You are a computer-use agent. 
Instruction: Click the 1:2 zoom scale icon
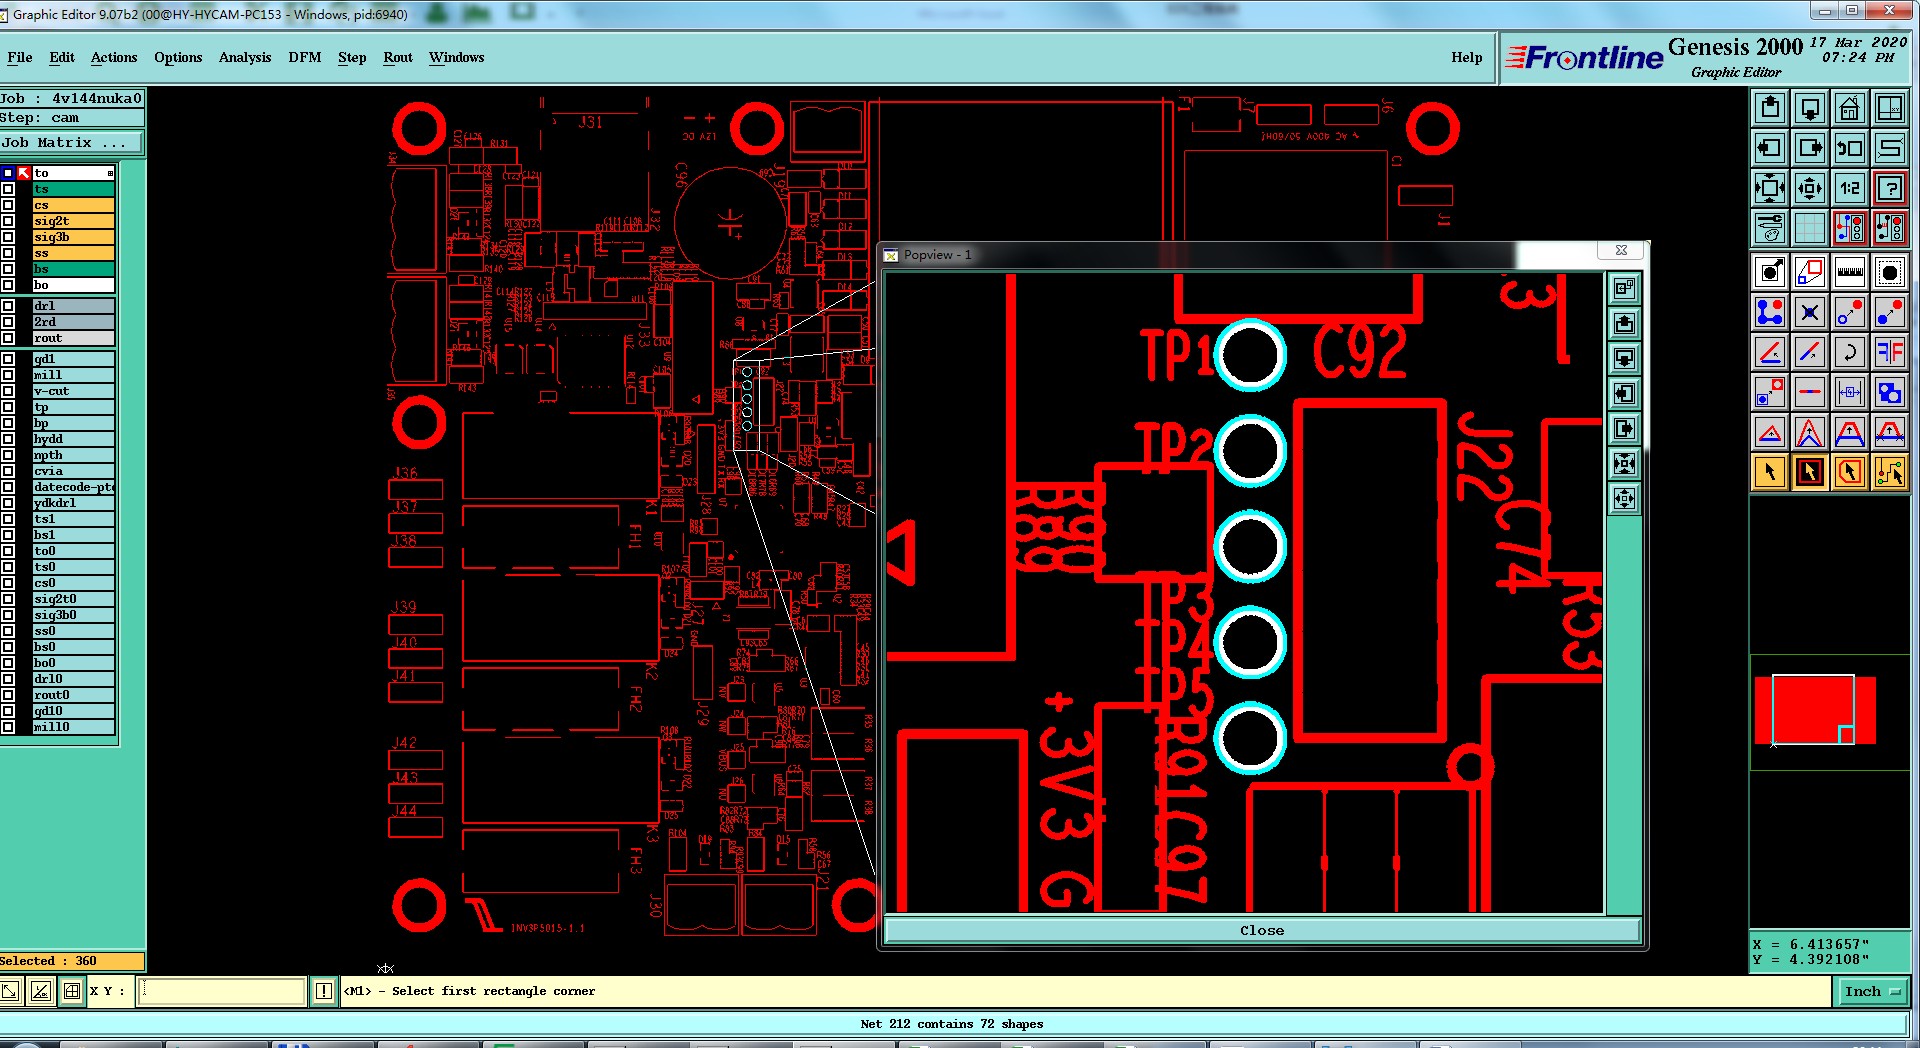(x=1849, y=188)
